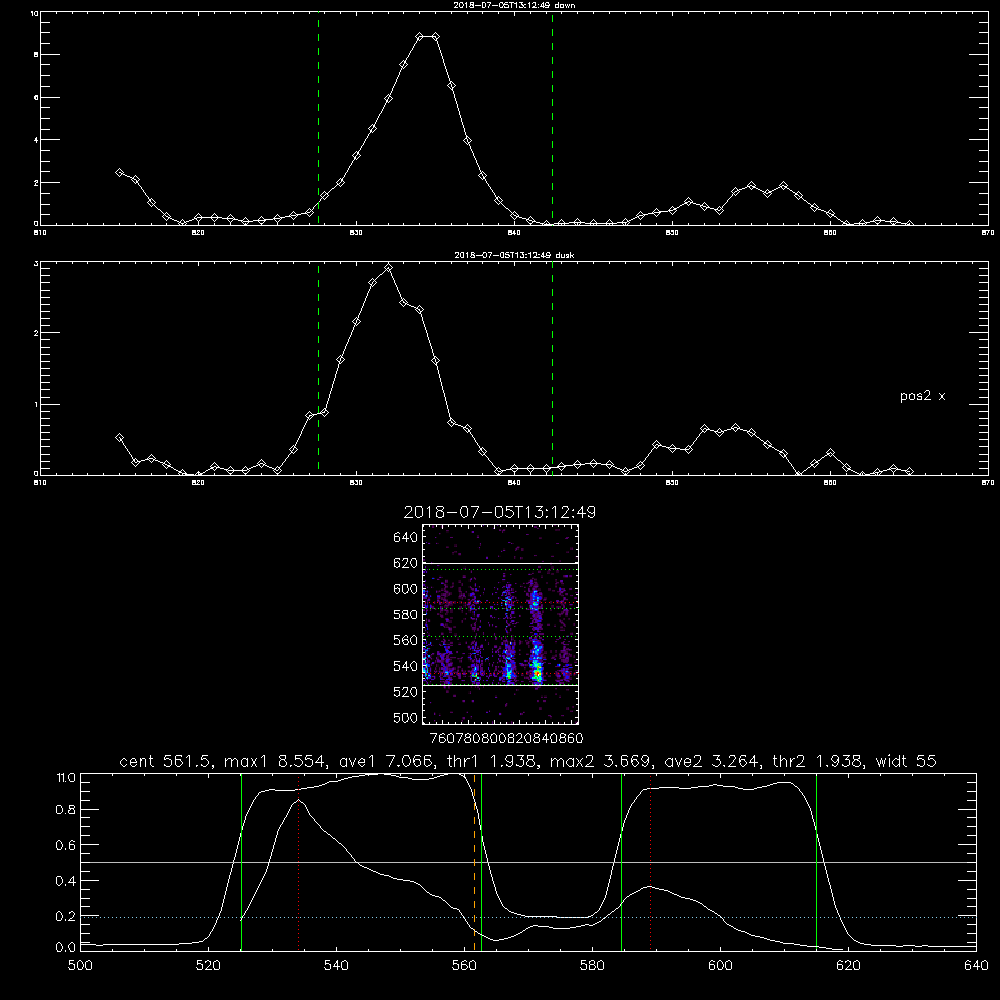1000x1000 pixels.
Task: Click the first data marker in the dawn plot
Action: 119,173
